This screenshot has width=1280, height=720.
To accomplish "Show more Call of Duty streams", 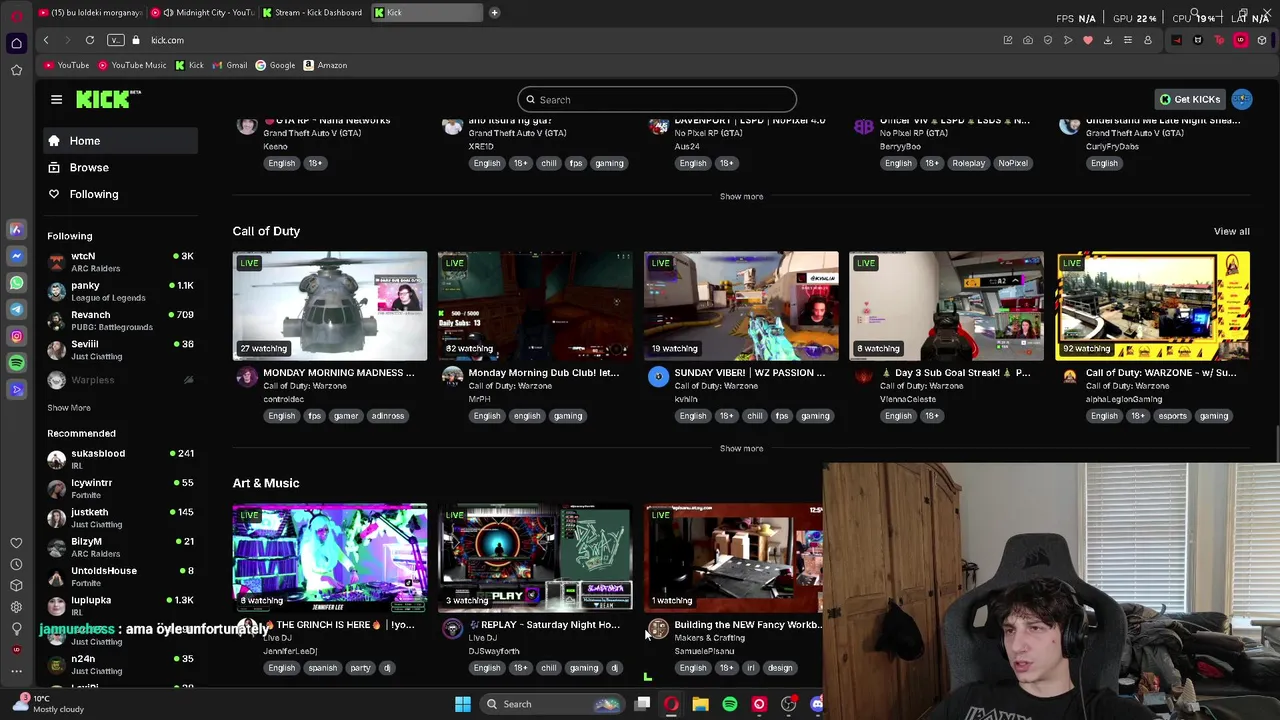I will (741, 448).
